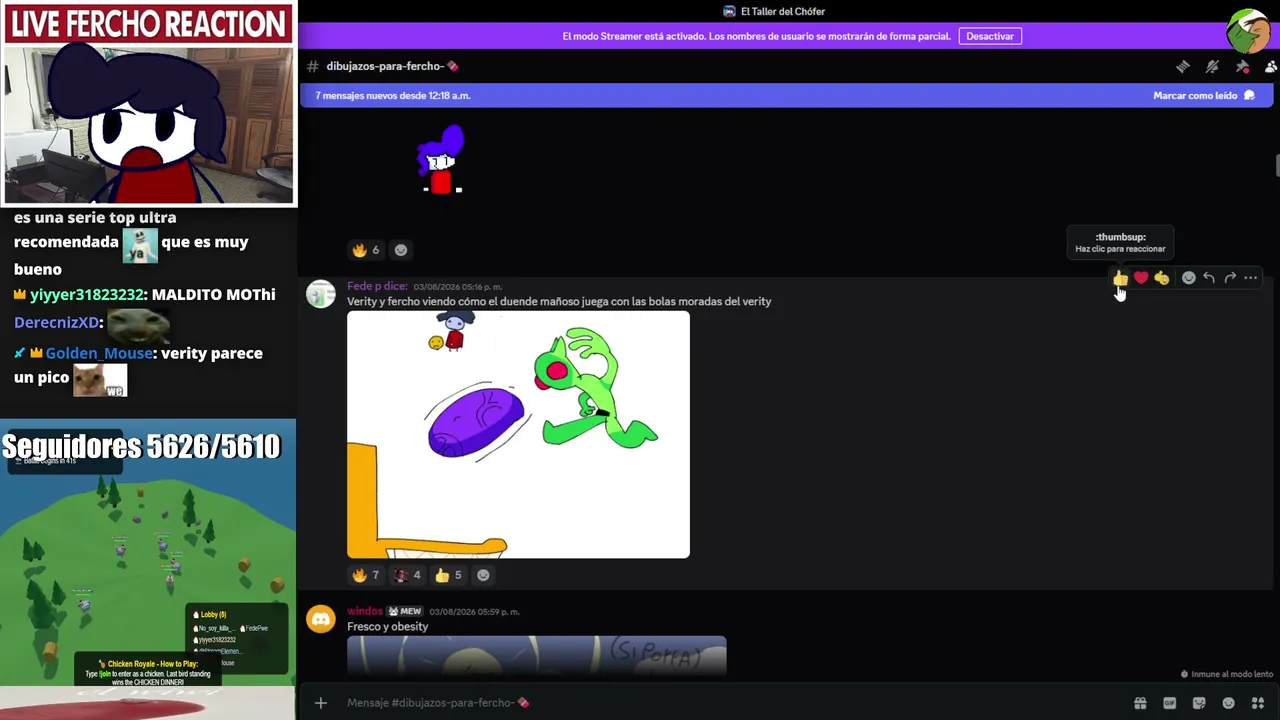Click the windos username
Screen dimensions: 1280x720
(365, 611)
